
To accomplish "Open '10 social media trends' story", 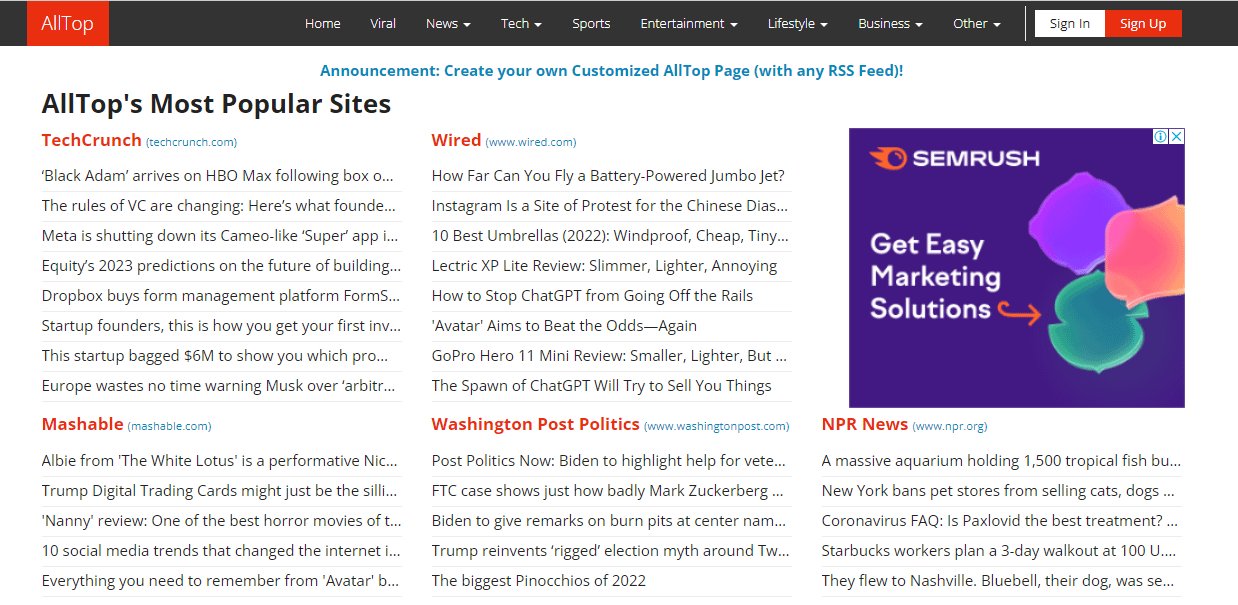I will 221,551.
